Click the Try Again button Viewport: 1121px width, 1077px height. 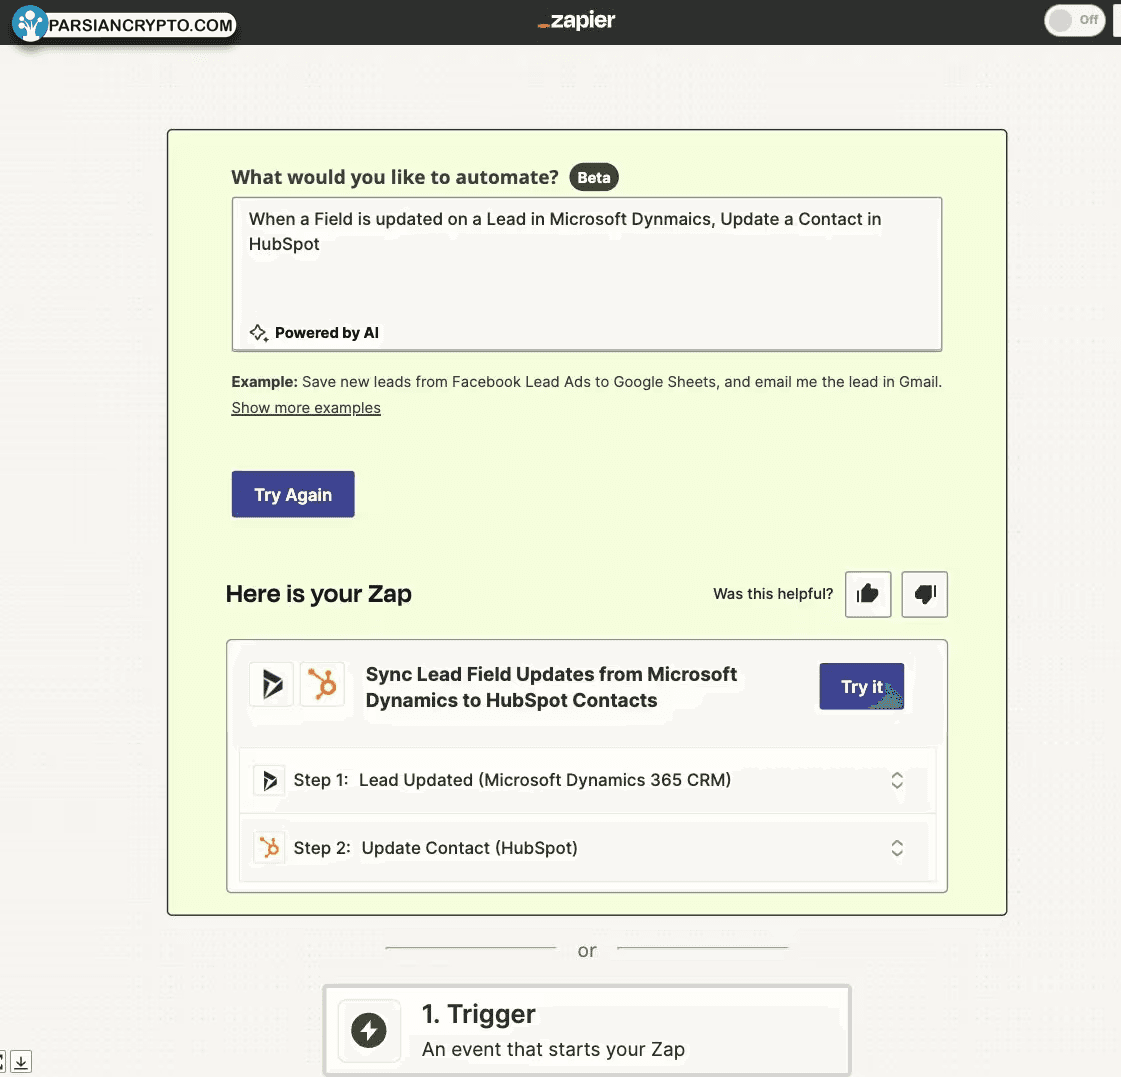point(293,494)
